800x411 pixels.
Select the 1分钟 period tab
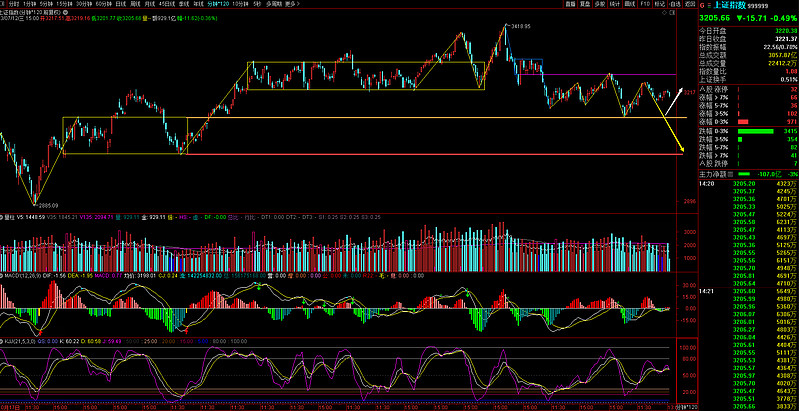tap(30, 4)
